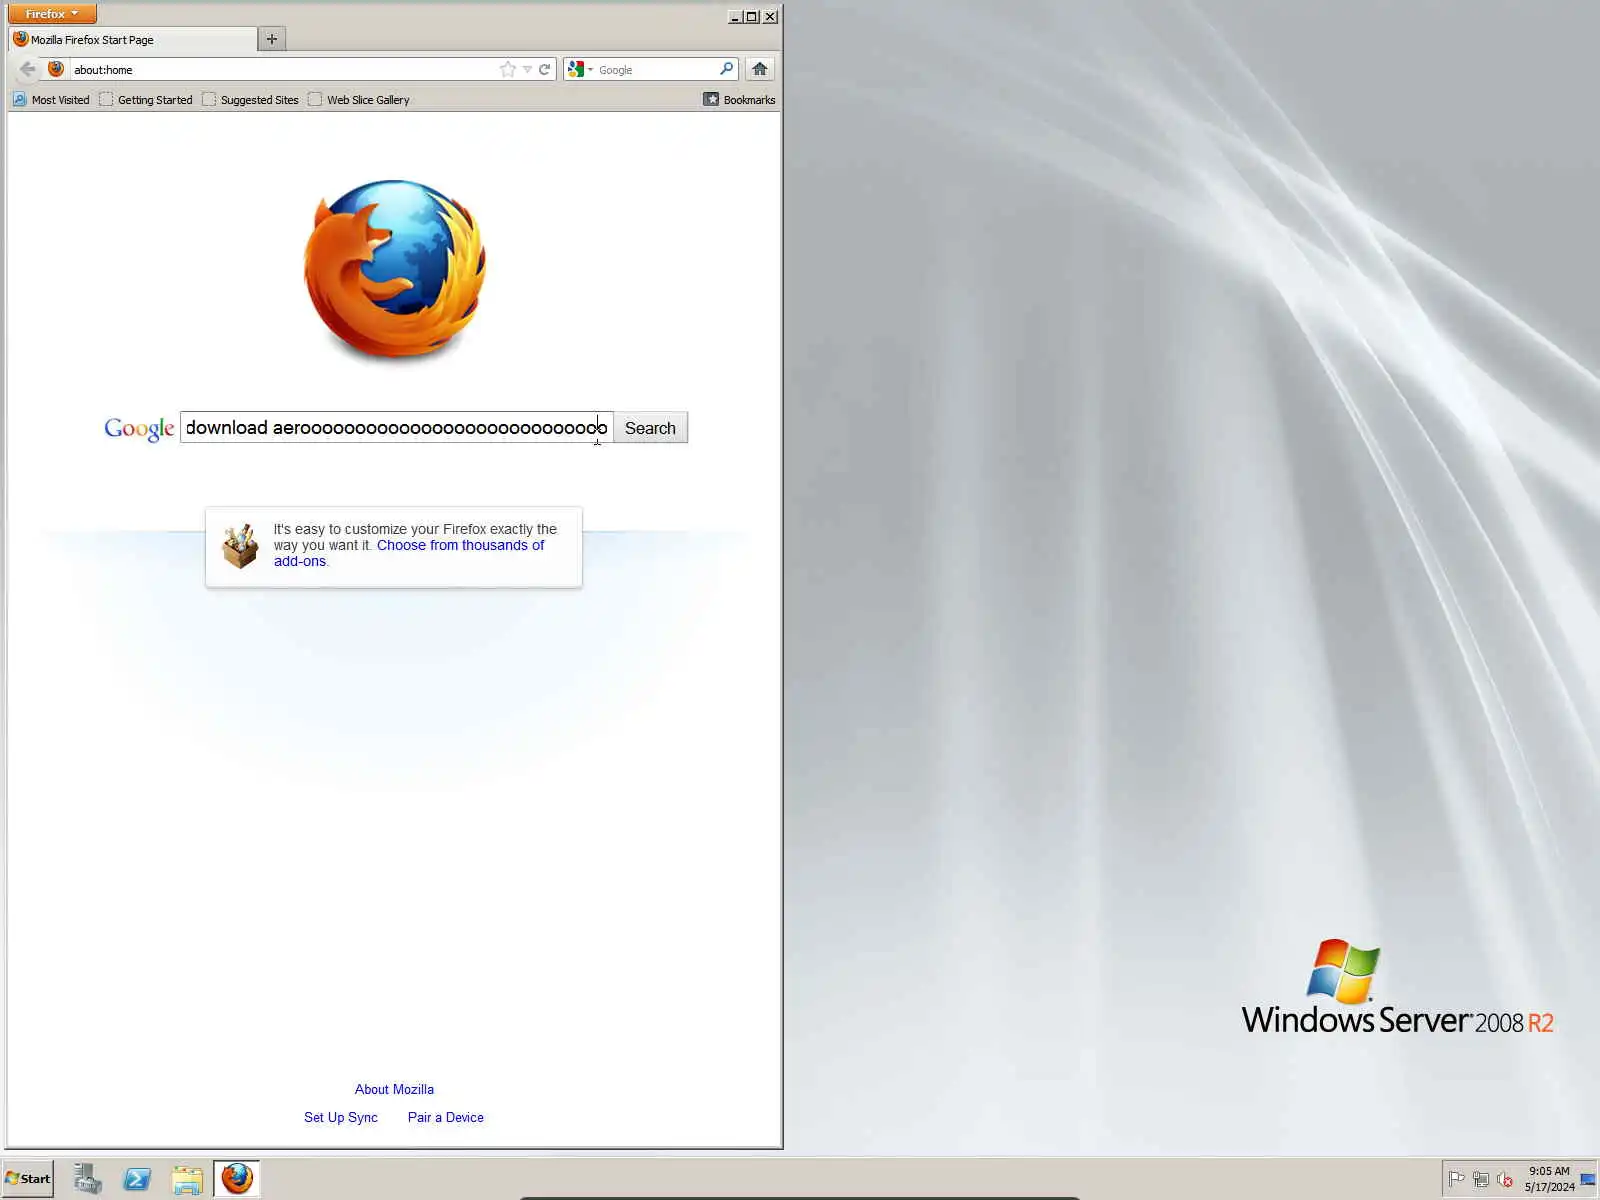Open the Windows Start menu
Image resolution: width=1600 pixels, height=1200 pixels.
tap(28, 1179)
